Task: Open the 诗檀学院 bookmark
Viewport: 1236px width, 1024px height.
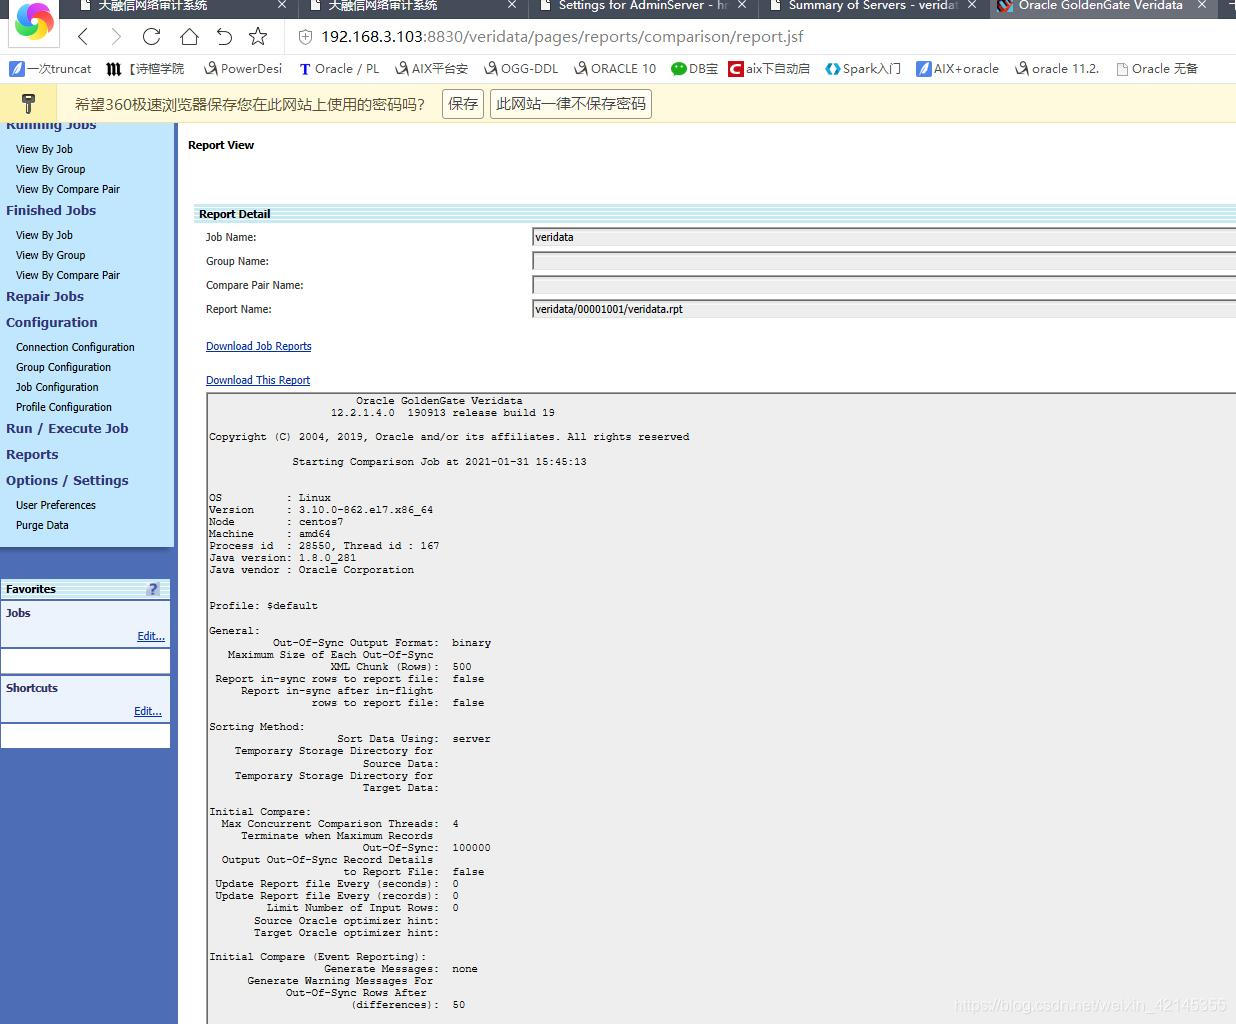Action: (x=146, y=69)
